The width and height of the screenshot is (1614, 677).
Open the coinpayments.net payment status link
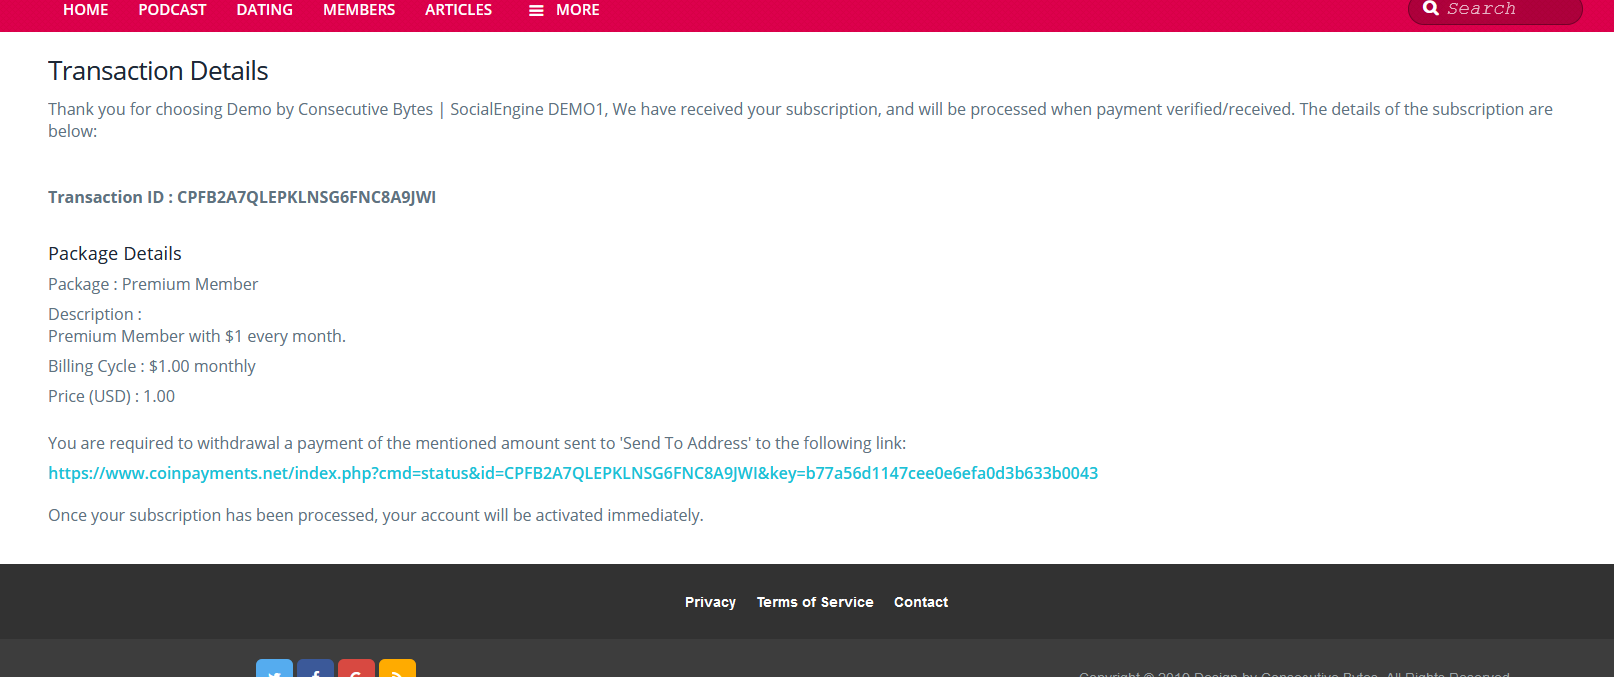pos(573,473)
